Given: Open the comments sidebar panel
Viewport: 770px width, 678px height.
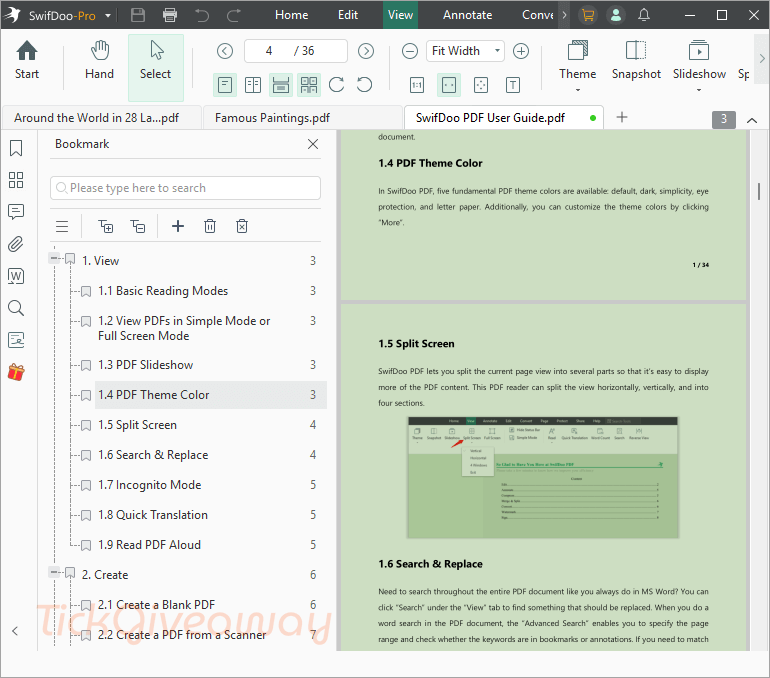Looking at the screenshot, I should click(x=16, y=212).
